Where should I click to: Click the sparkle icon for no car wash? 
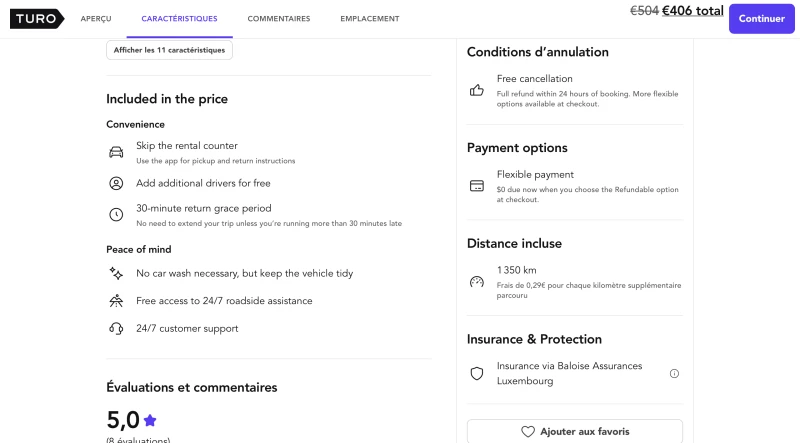click(x=116, y=273)
